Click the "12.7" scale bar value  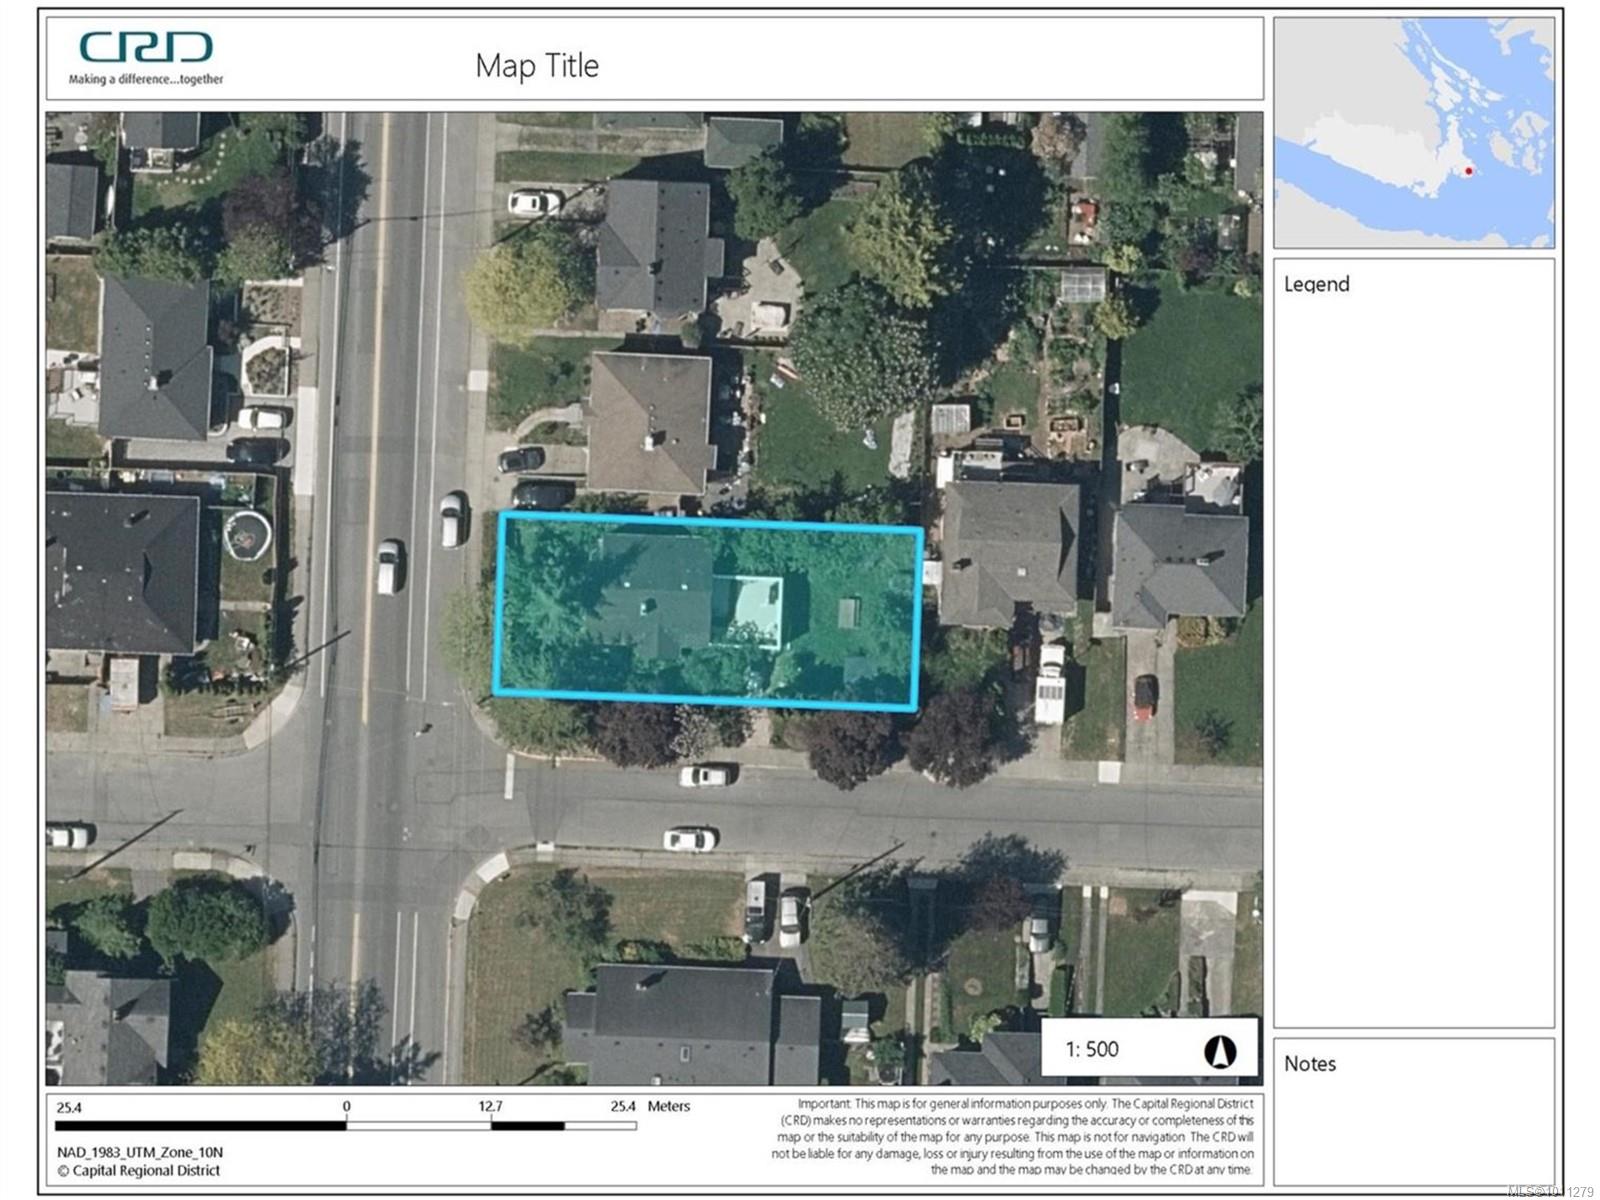coord(490,1106)
